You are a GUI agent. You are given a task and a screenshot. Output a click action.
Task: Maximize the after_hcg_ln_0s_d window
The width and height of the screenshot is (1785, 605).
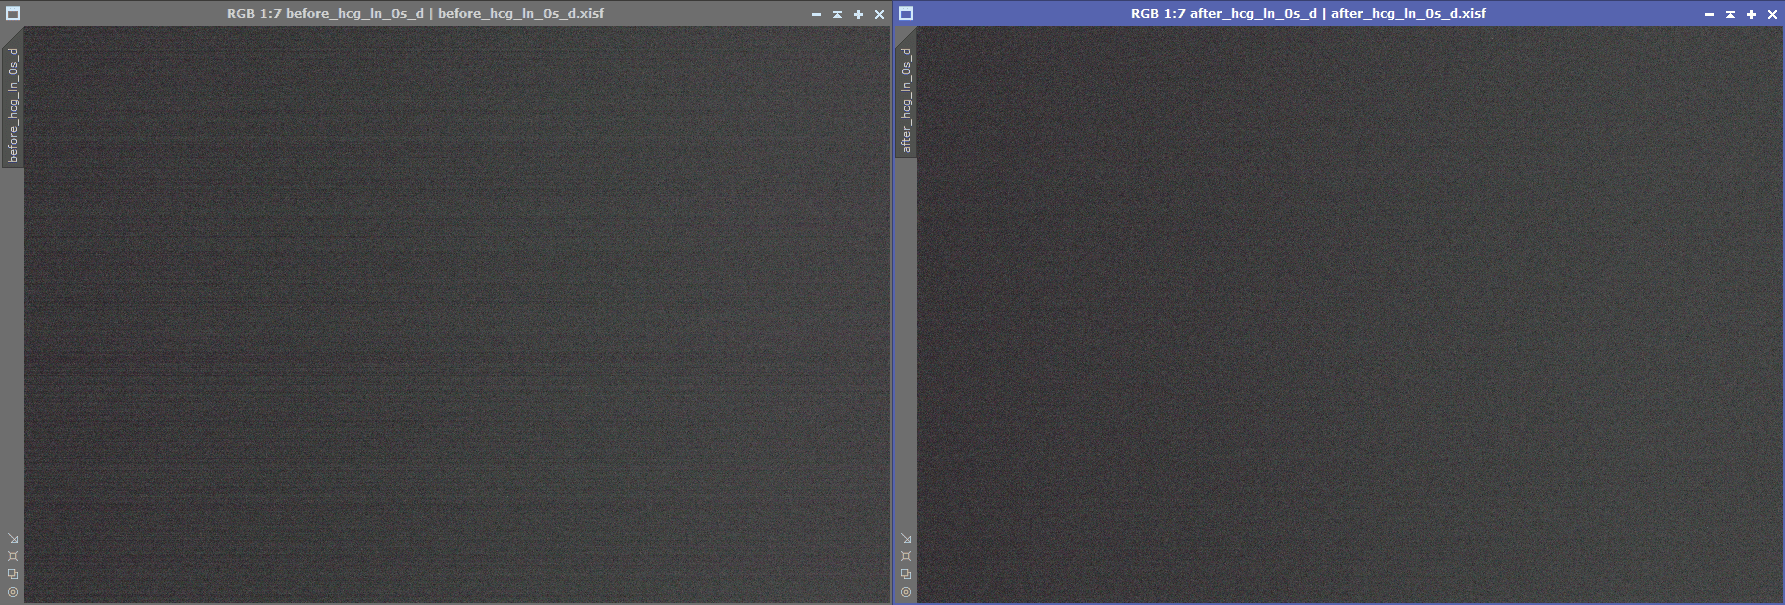tap(1751, 14)
